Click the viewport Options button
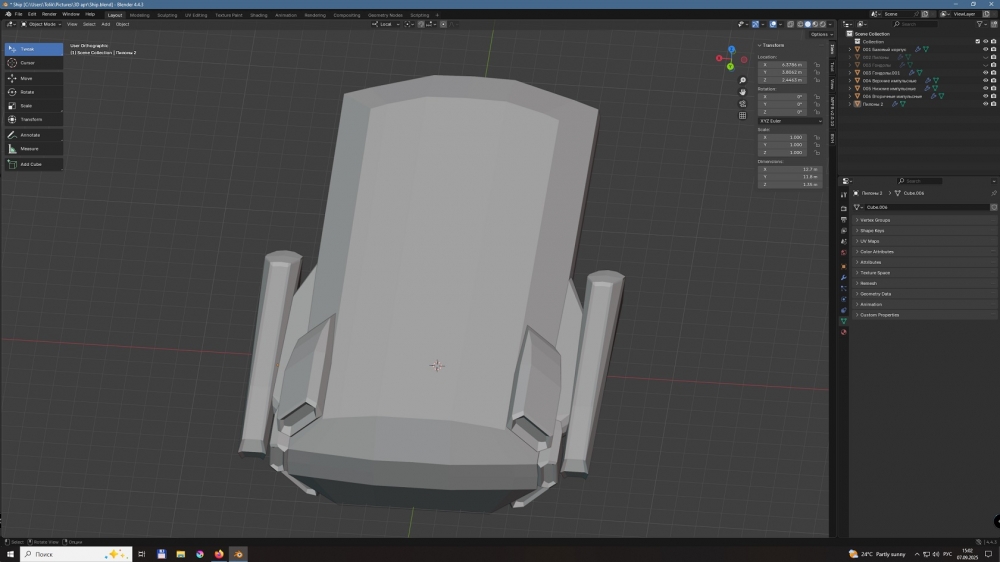Viewport: 1000px width, 562px height. pos(820,34)
